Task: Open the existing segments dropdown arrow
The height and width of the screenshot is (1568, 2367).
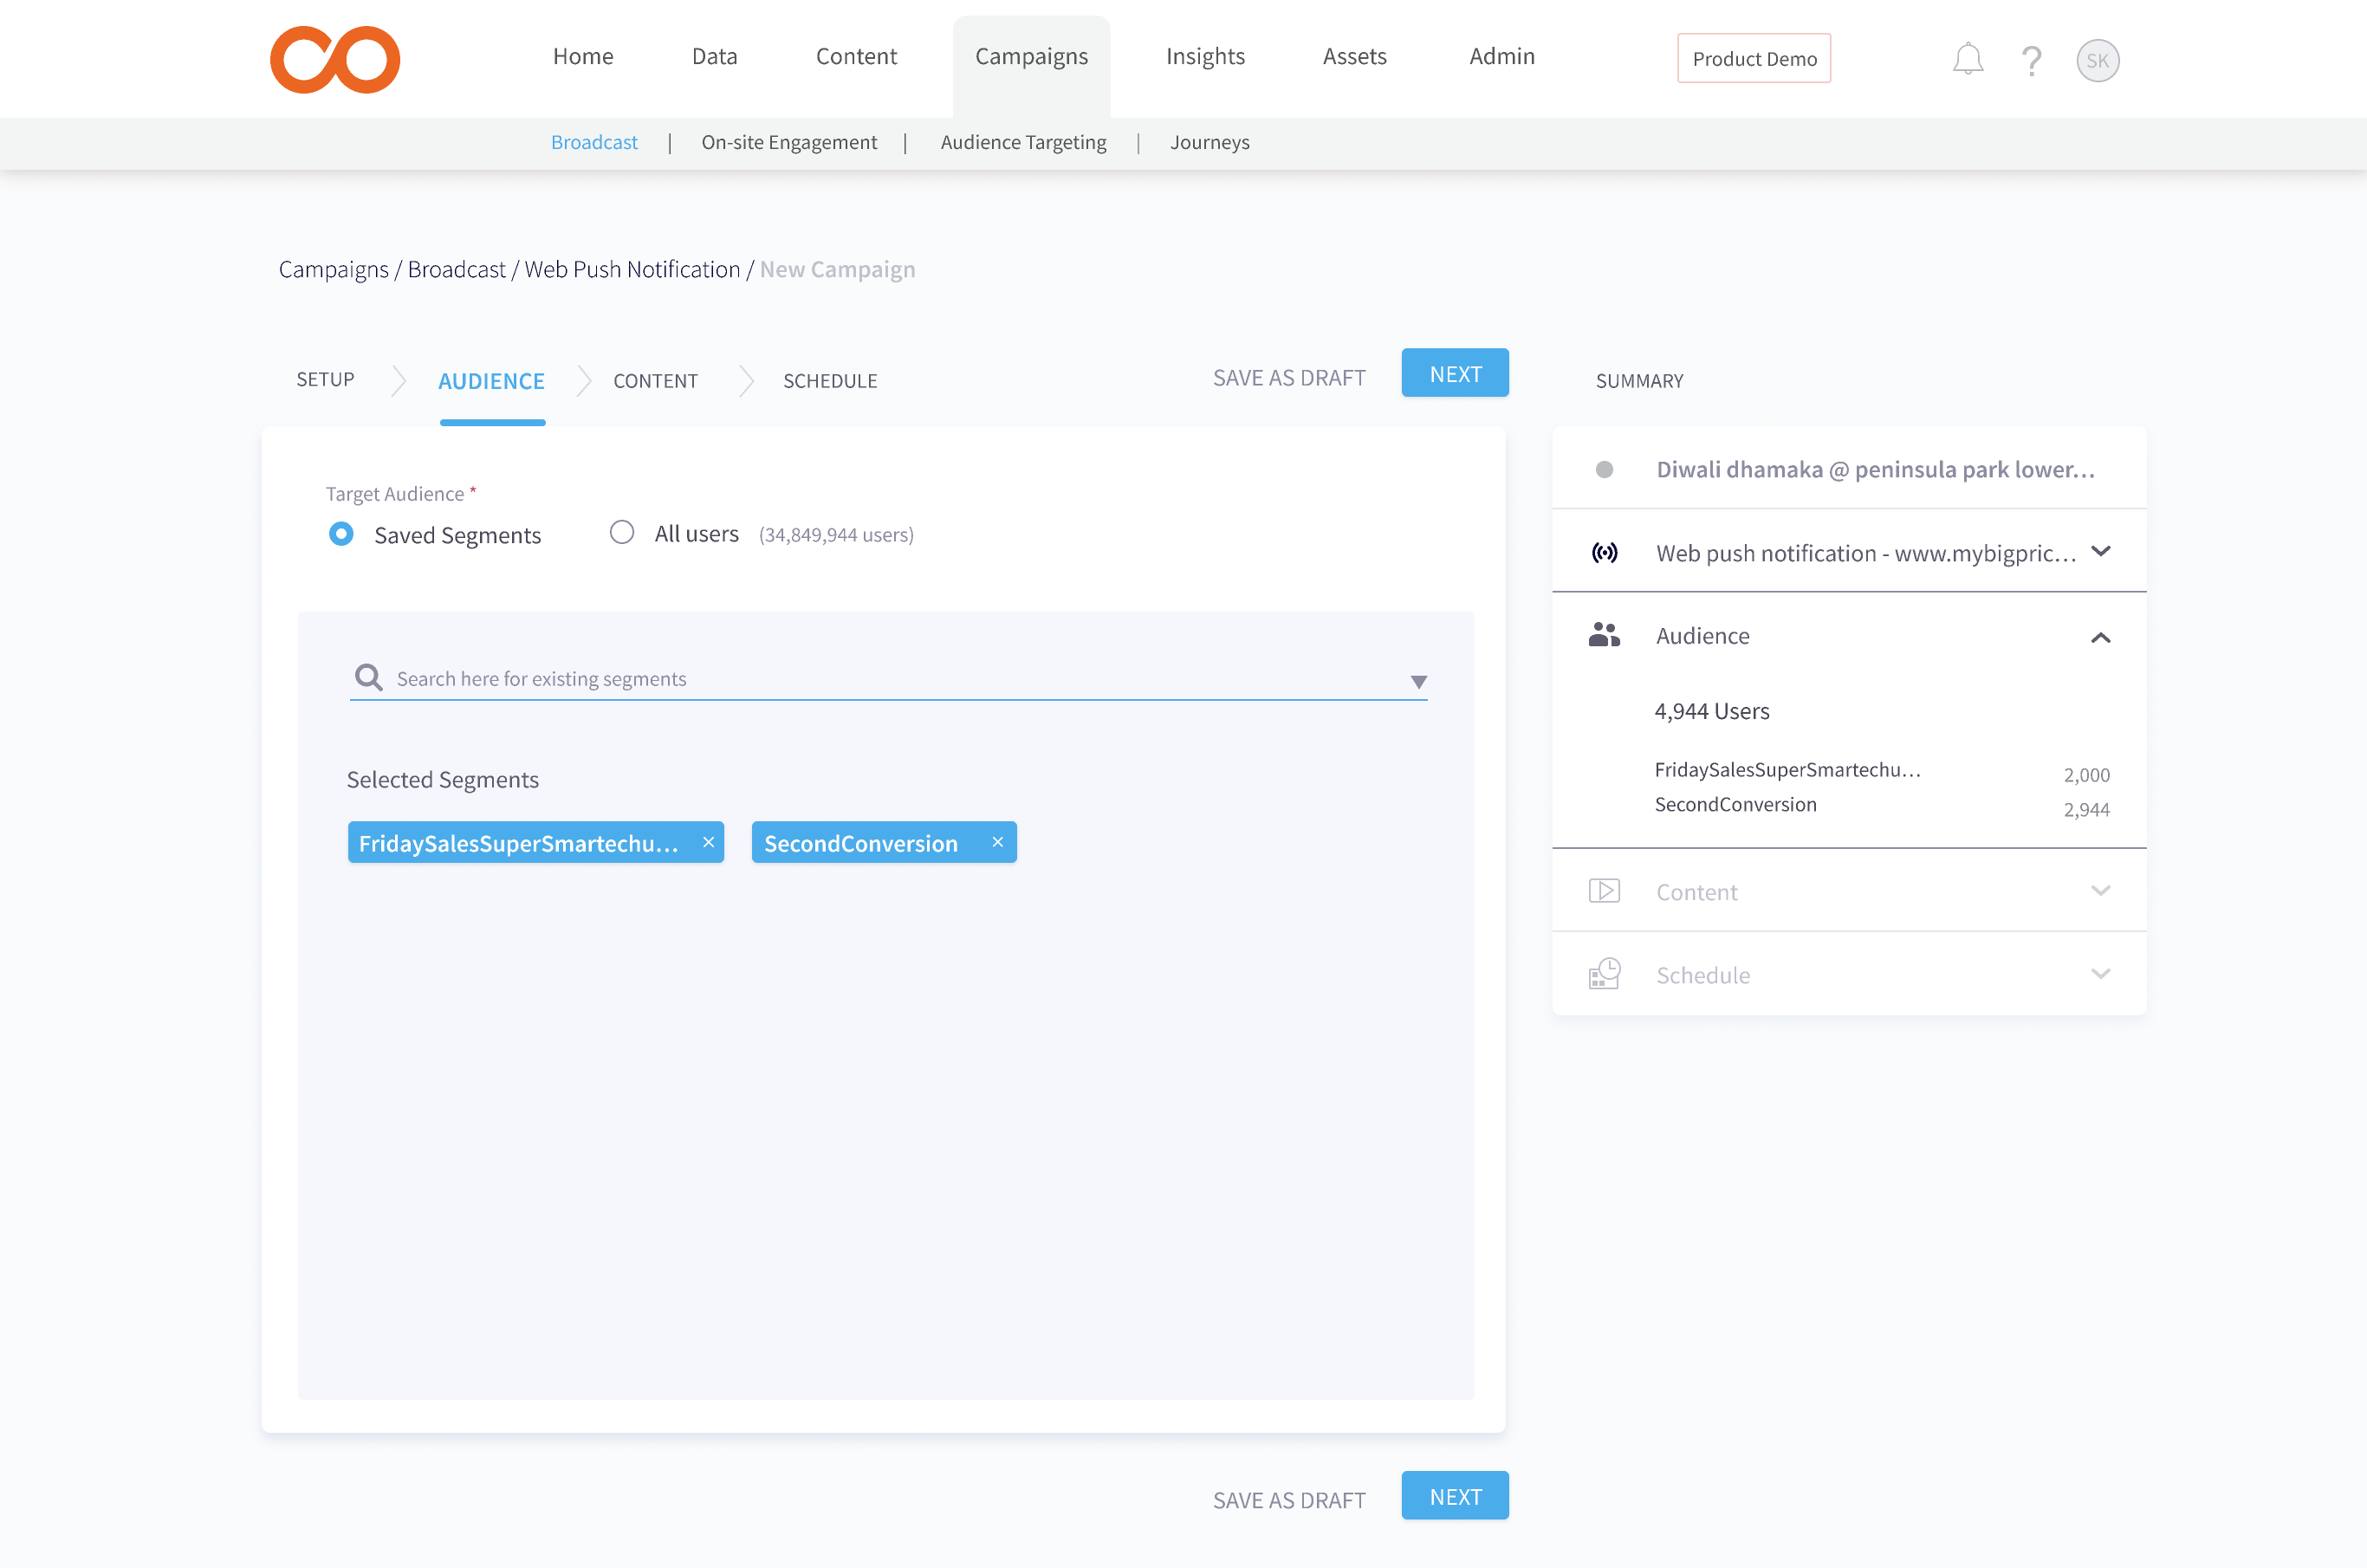Action: [1418, 682]
